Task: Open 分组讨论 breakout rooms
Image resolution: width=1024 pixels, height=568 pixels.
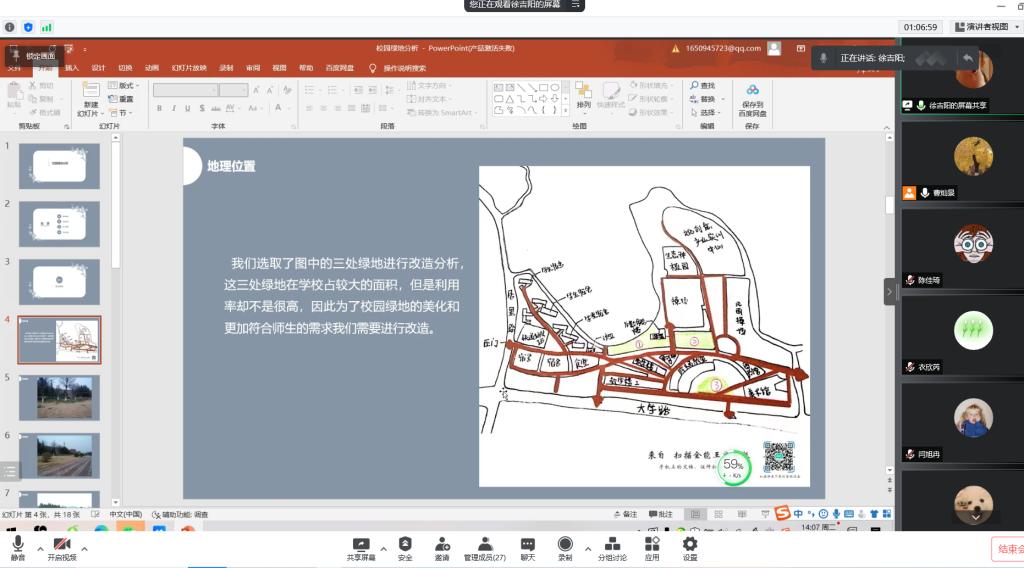Action: (612, 544)
